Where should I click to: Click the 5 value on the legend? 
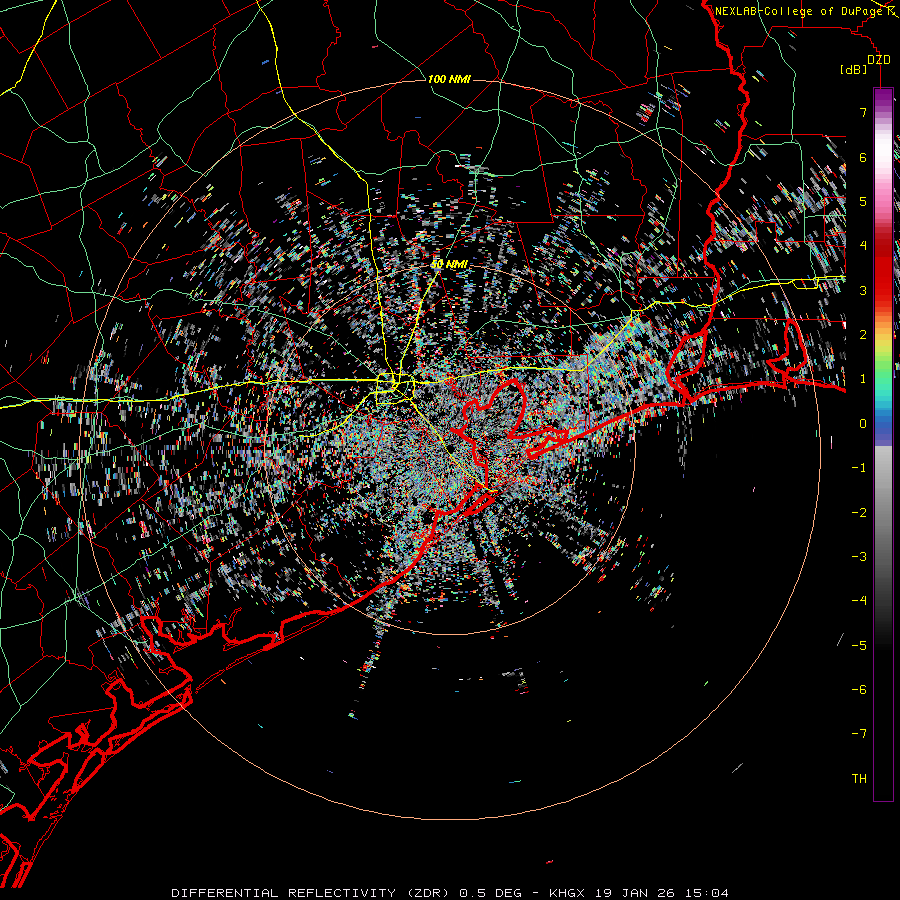point(863,201)
